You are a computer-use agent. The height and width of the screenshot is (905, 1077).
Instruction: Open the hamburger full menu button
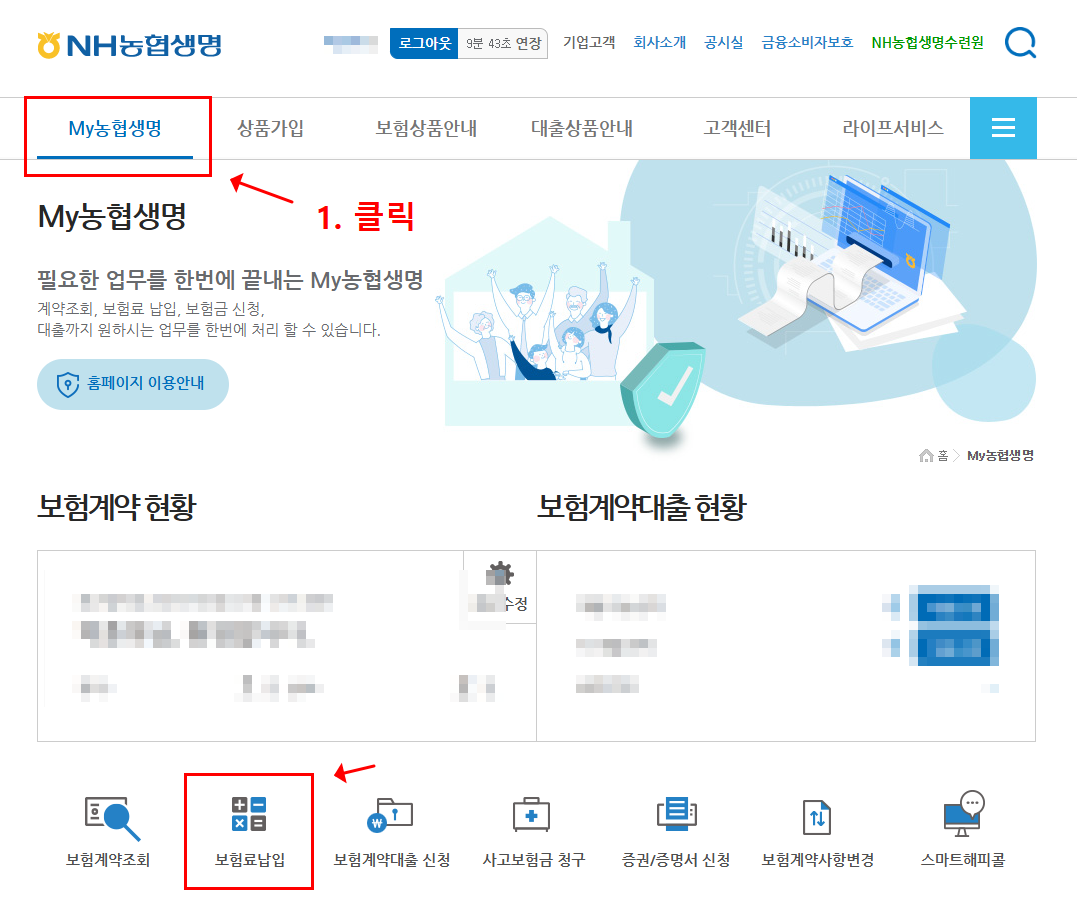click(1003, 128)
